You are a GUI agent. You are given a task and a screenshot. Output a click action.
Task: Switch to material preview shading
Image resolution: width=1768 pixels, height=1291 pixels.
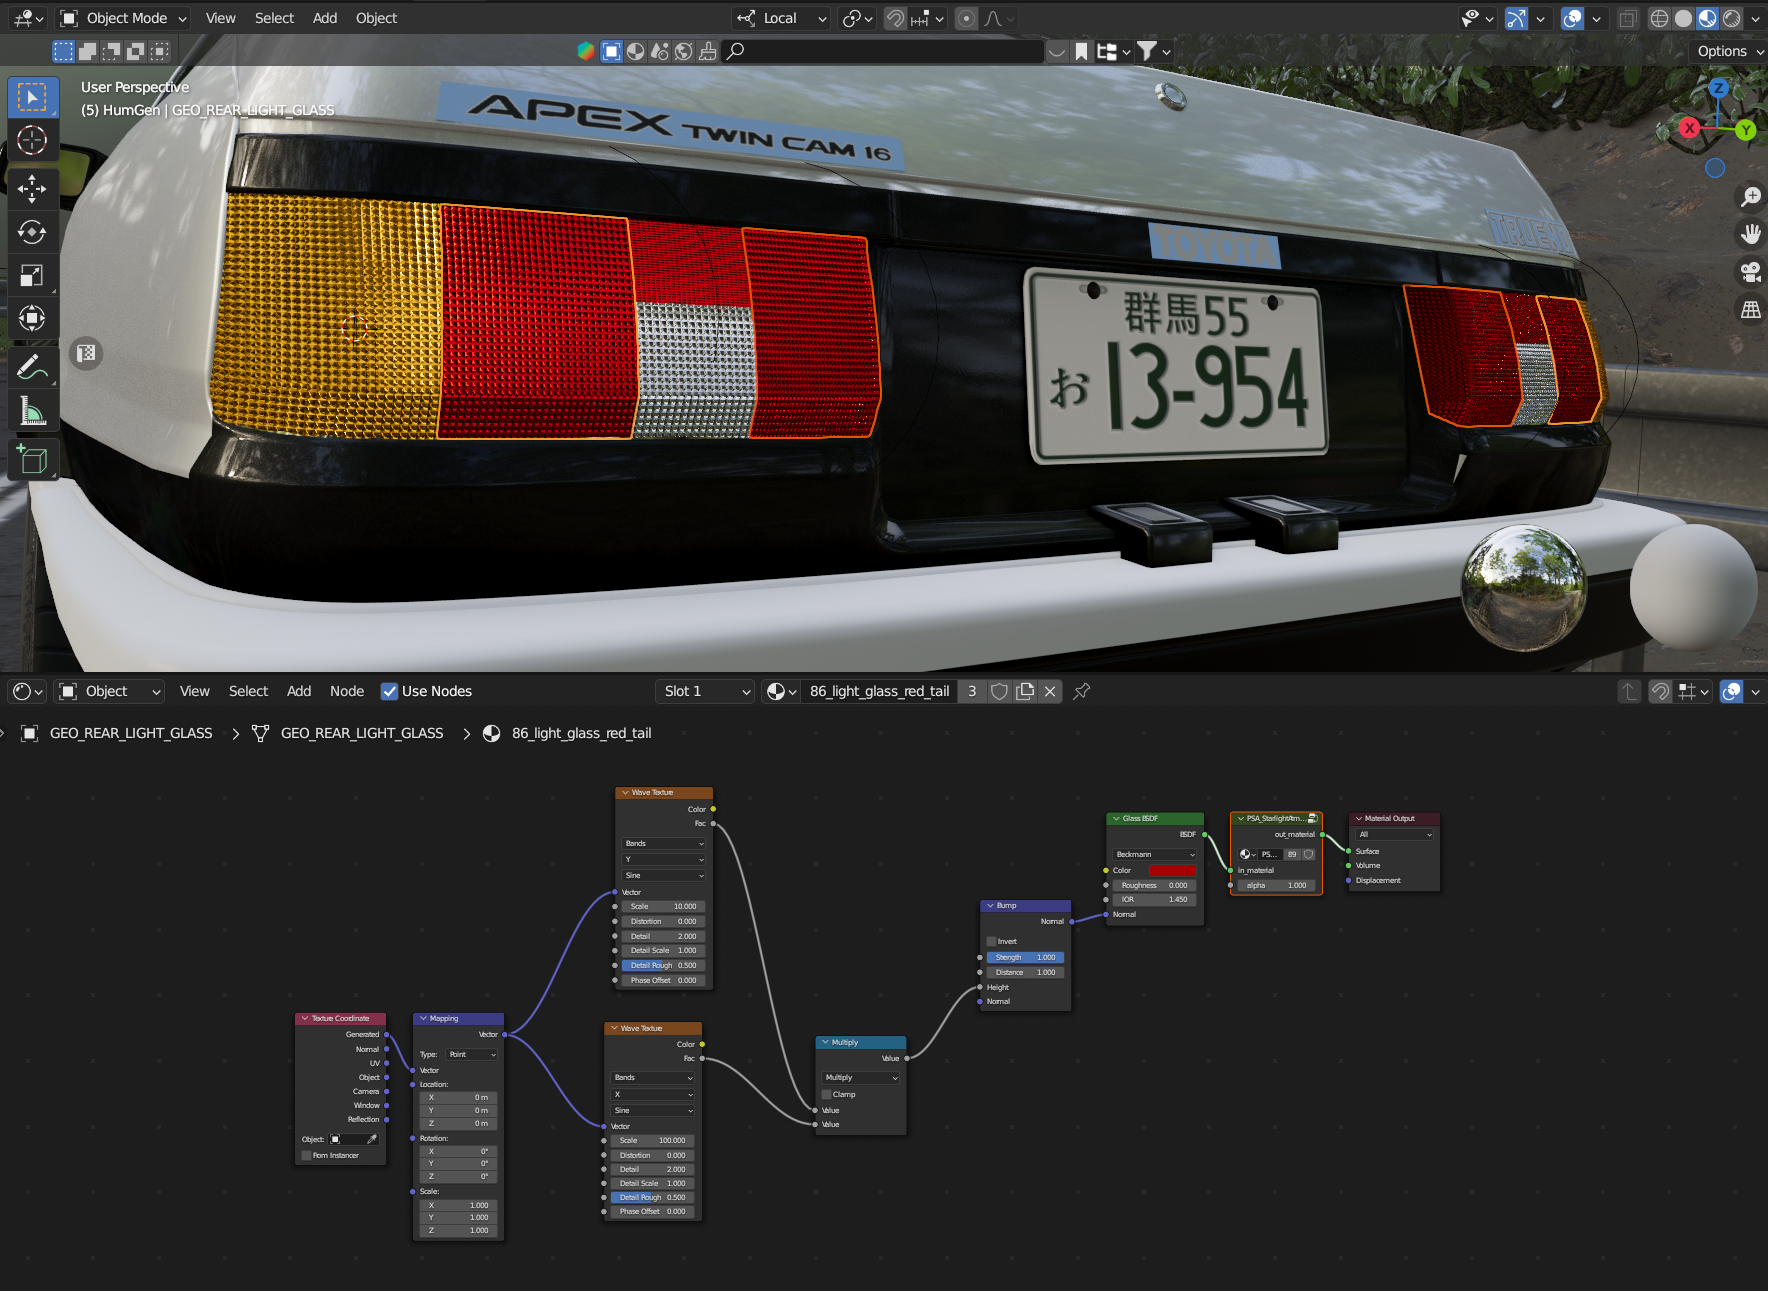point(1707,18)
